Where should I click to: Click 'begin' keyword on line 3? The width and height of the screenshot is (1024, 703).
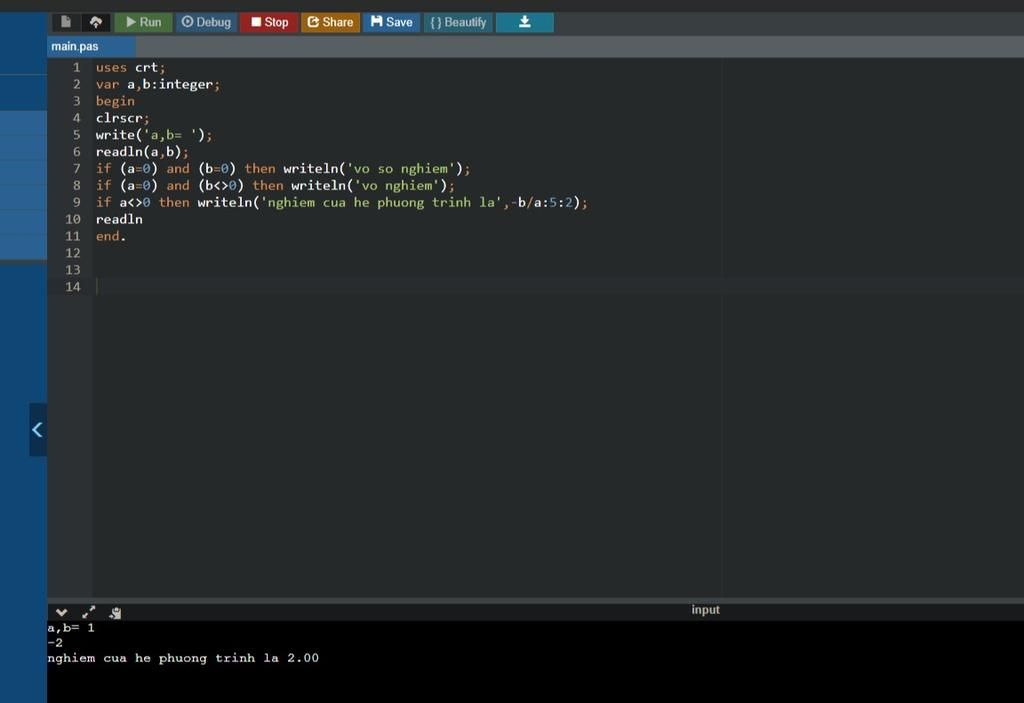(x=115, y=101)
